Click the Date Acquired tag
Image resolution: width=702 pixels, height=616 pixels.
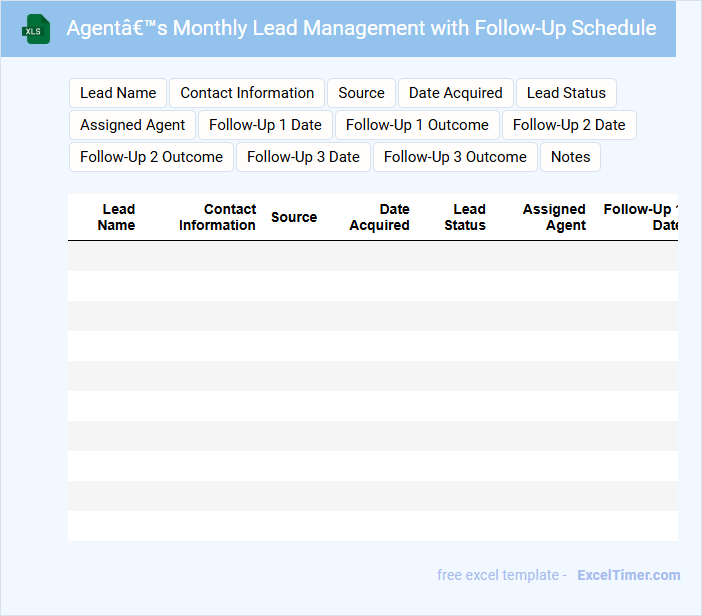(x=456, y=93)
